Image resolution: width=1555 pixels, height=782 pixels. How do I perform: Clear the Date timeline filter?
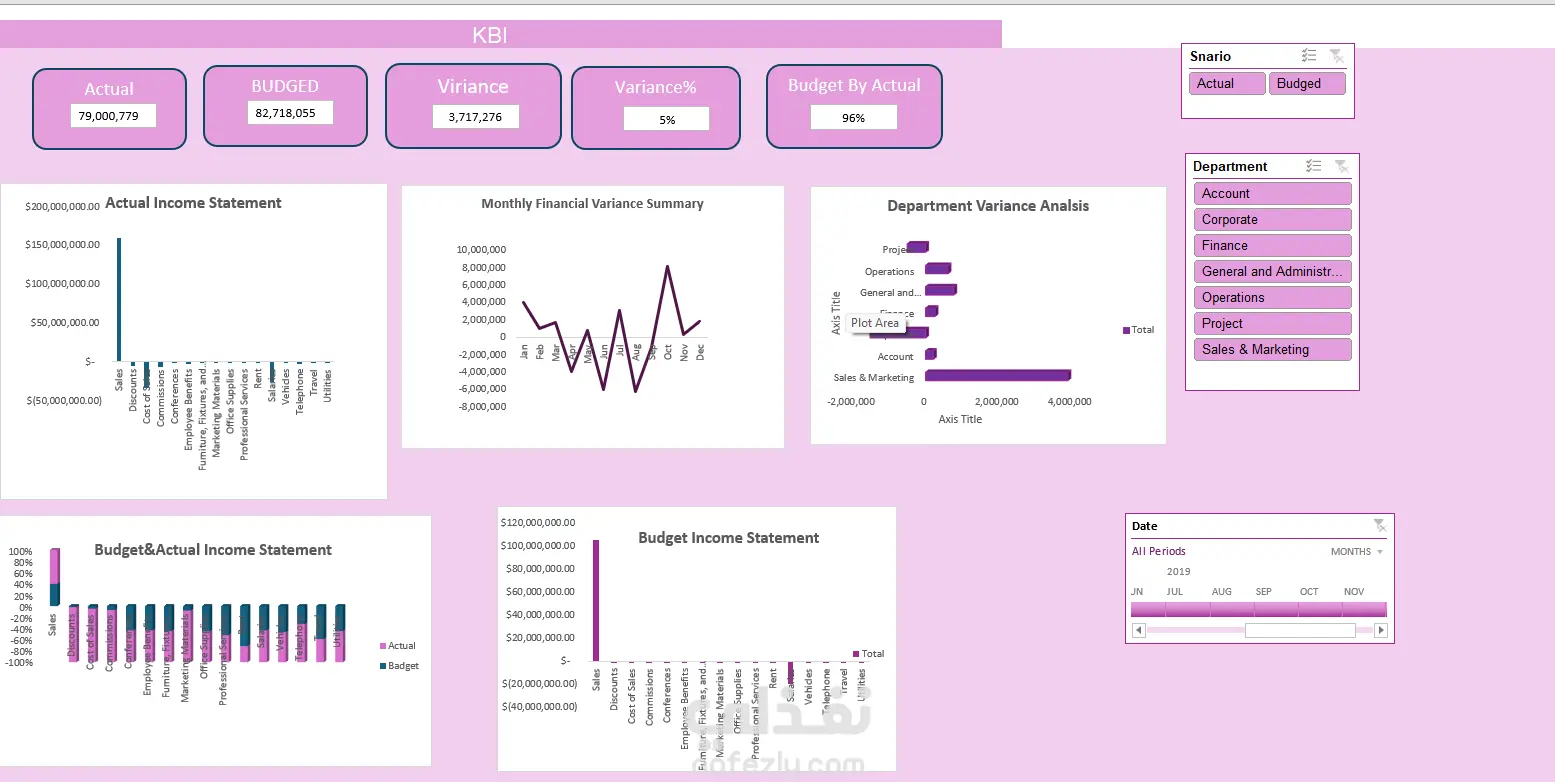1379,526
